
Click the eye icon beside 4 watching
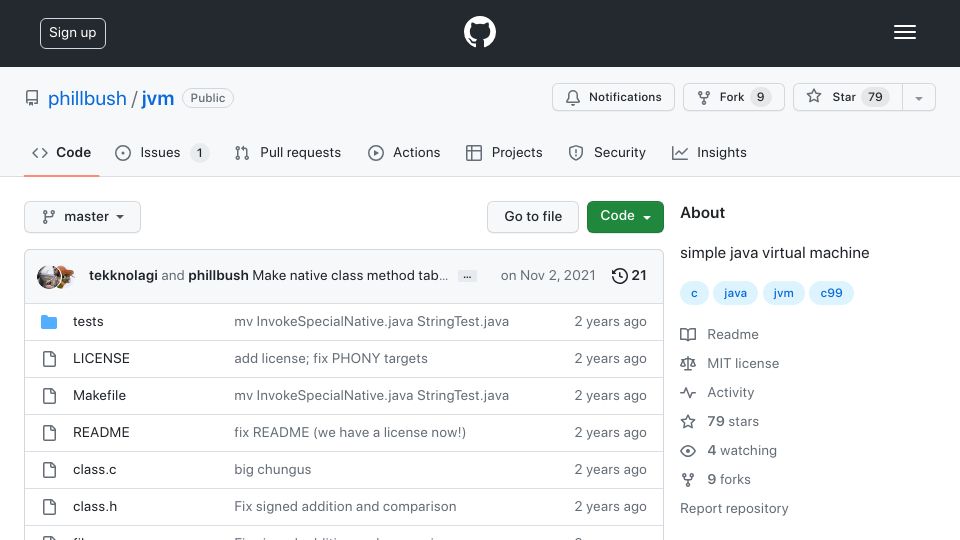click(688, 451)
